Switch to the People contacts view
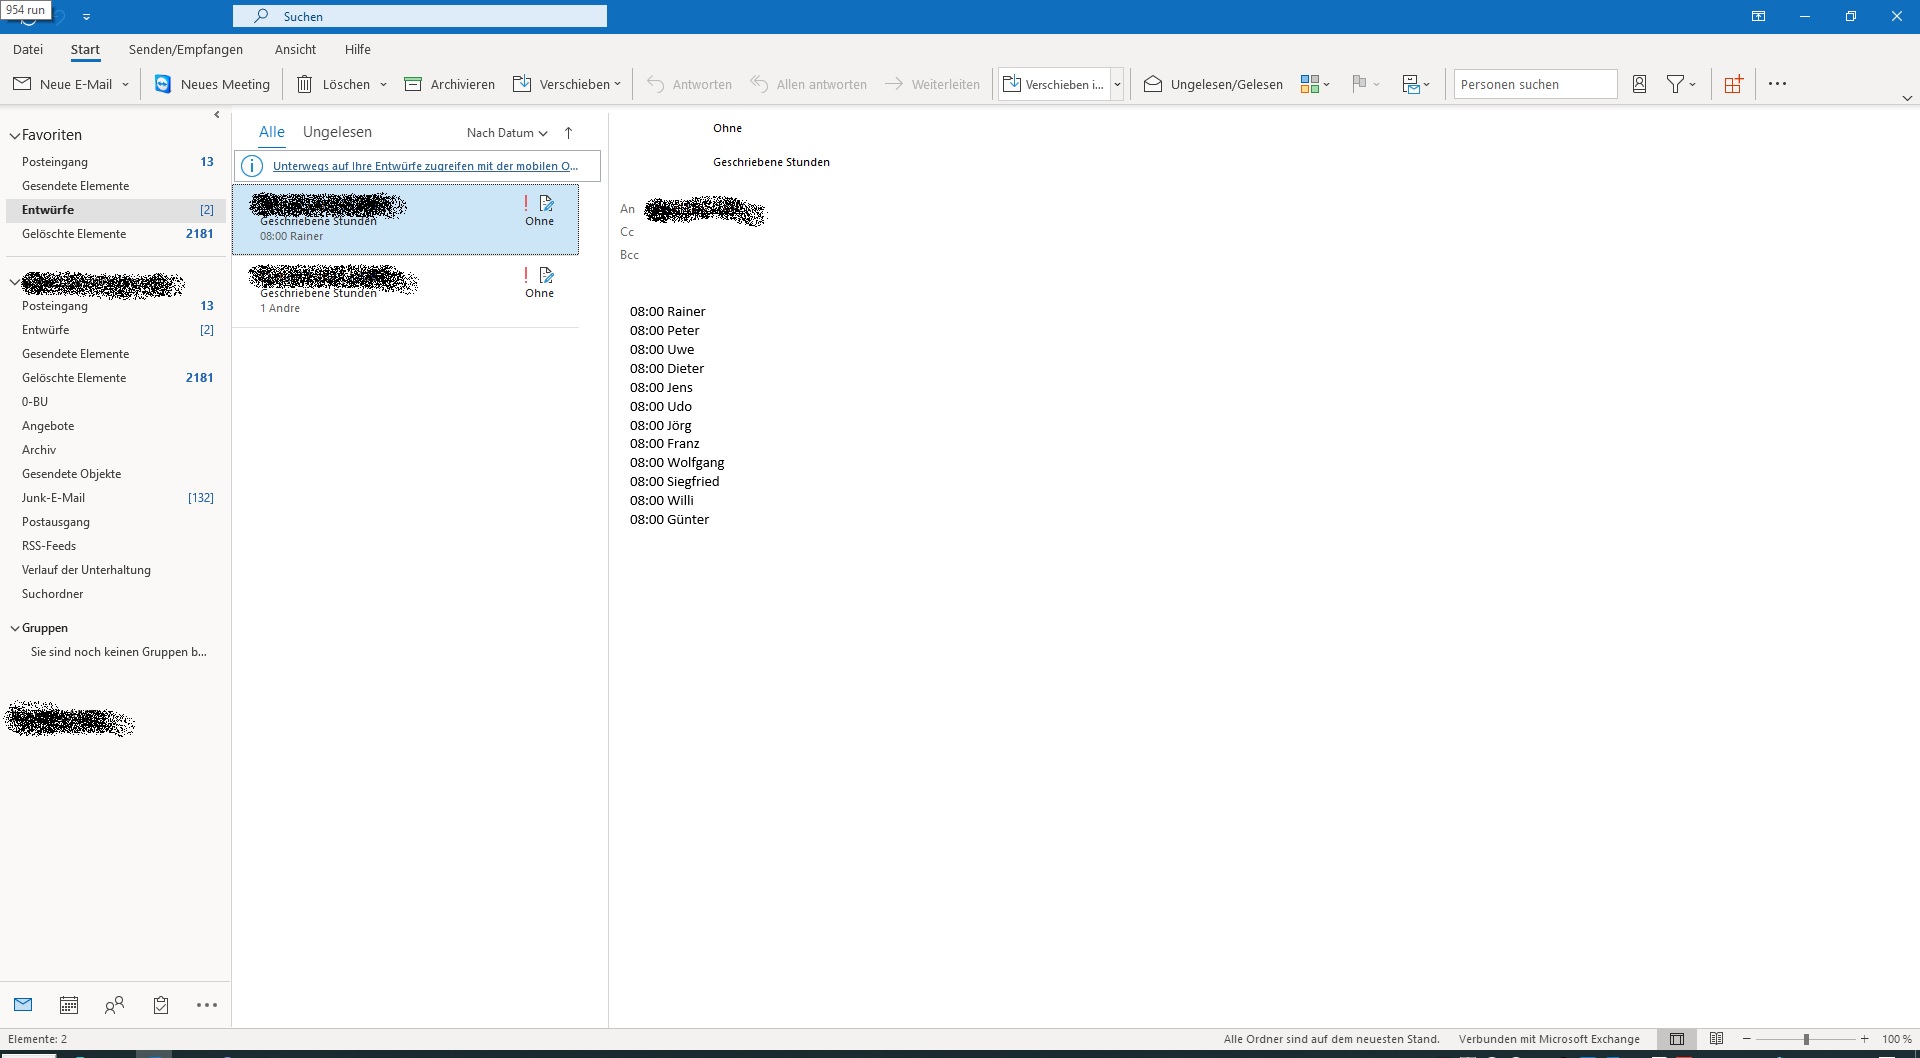Image resolution: width=1920 pixels, height=1058 pixels. [x=115, y=1005]
